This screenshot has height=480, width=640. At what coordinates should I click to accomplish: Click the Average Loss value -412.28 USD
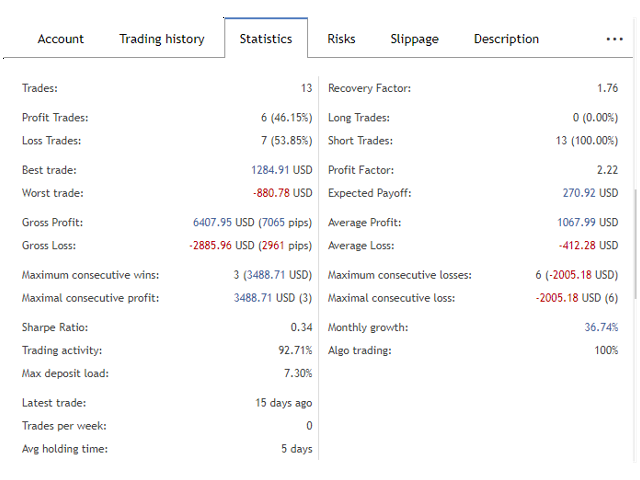pos(589,245)
